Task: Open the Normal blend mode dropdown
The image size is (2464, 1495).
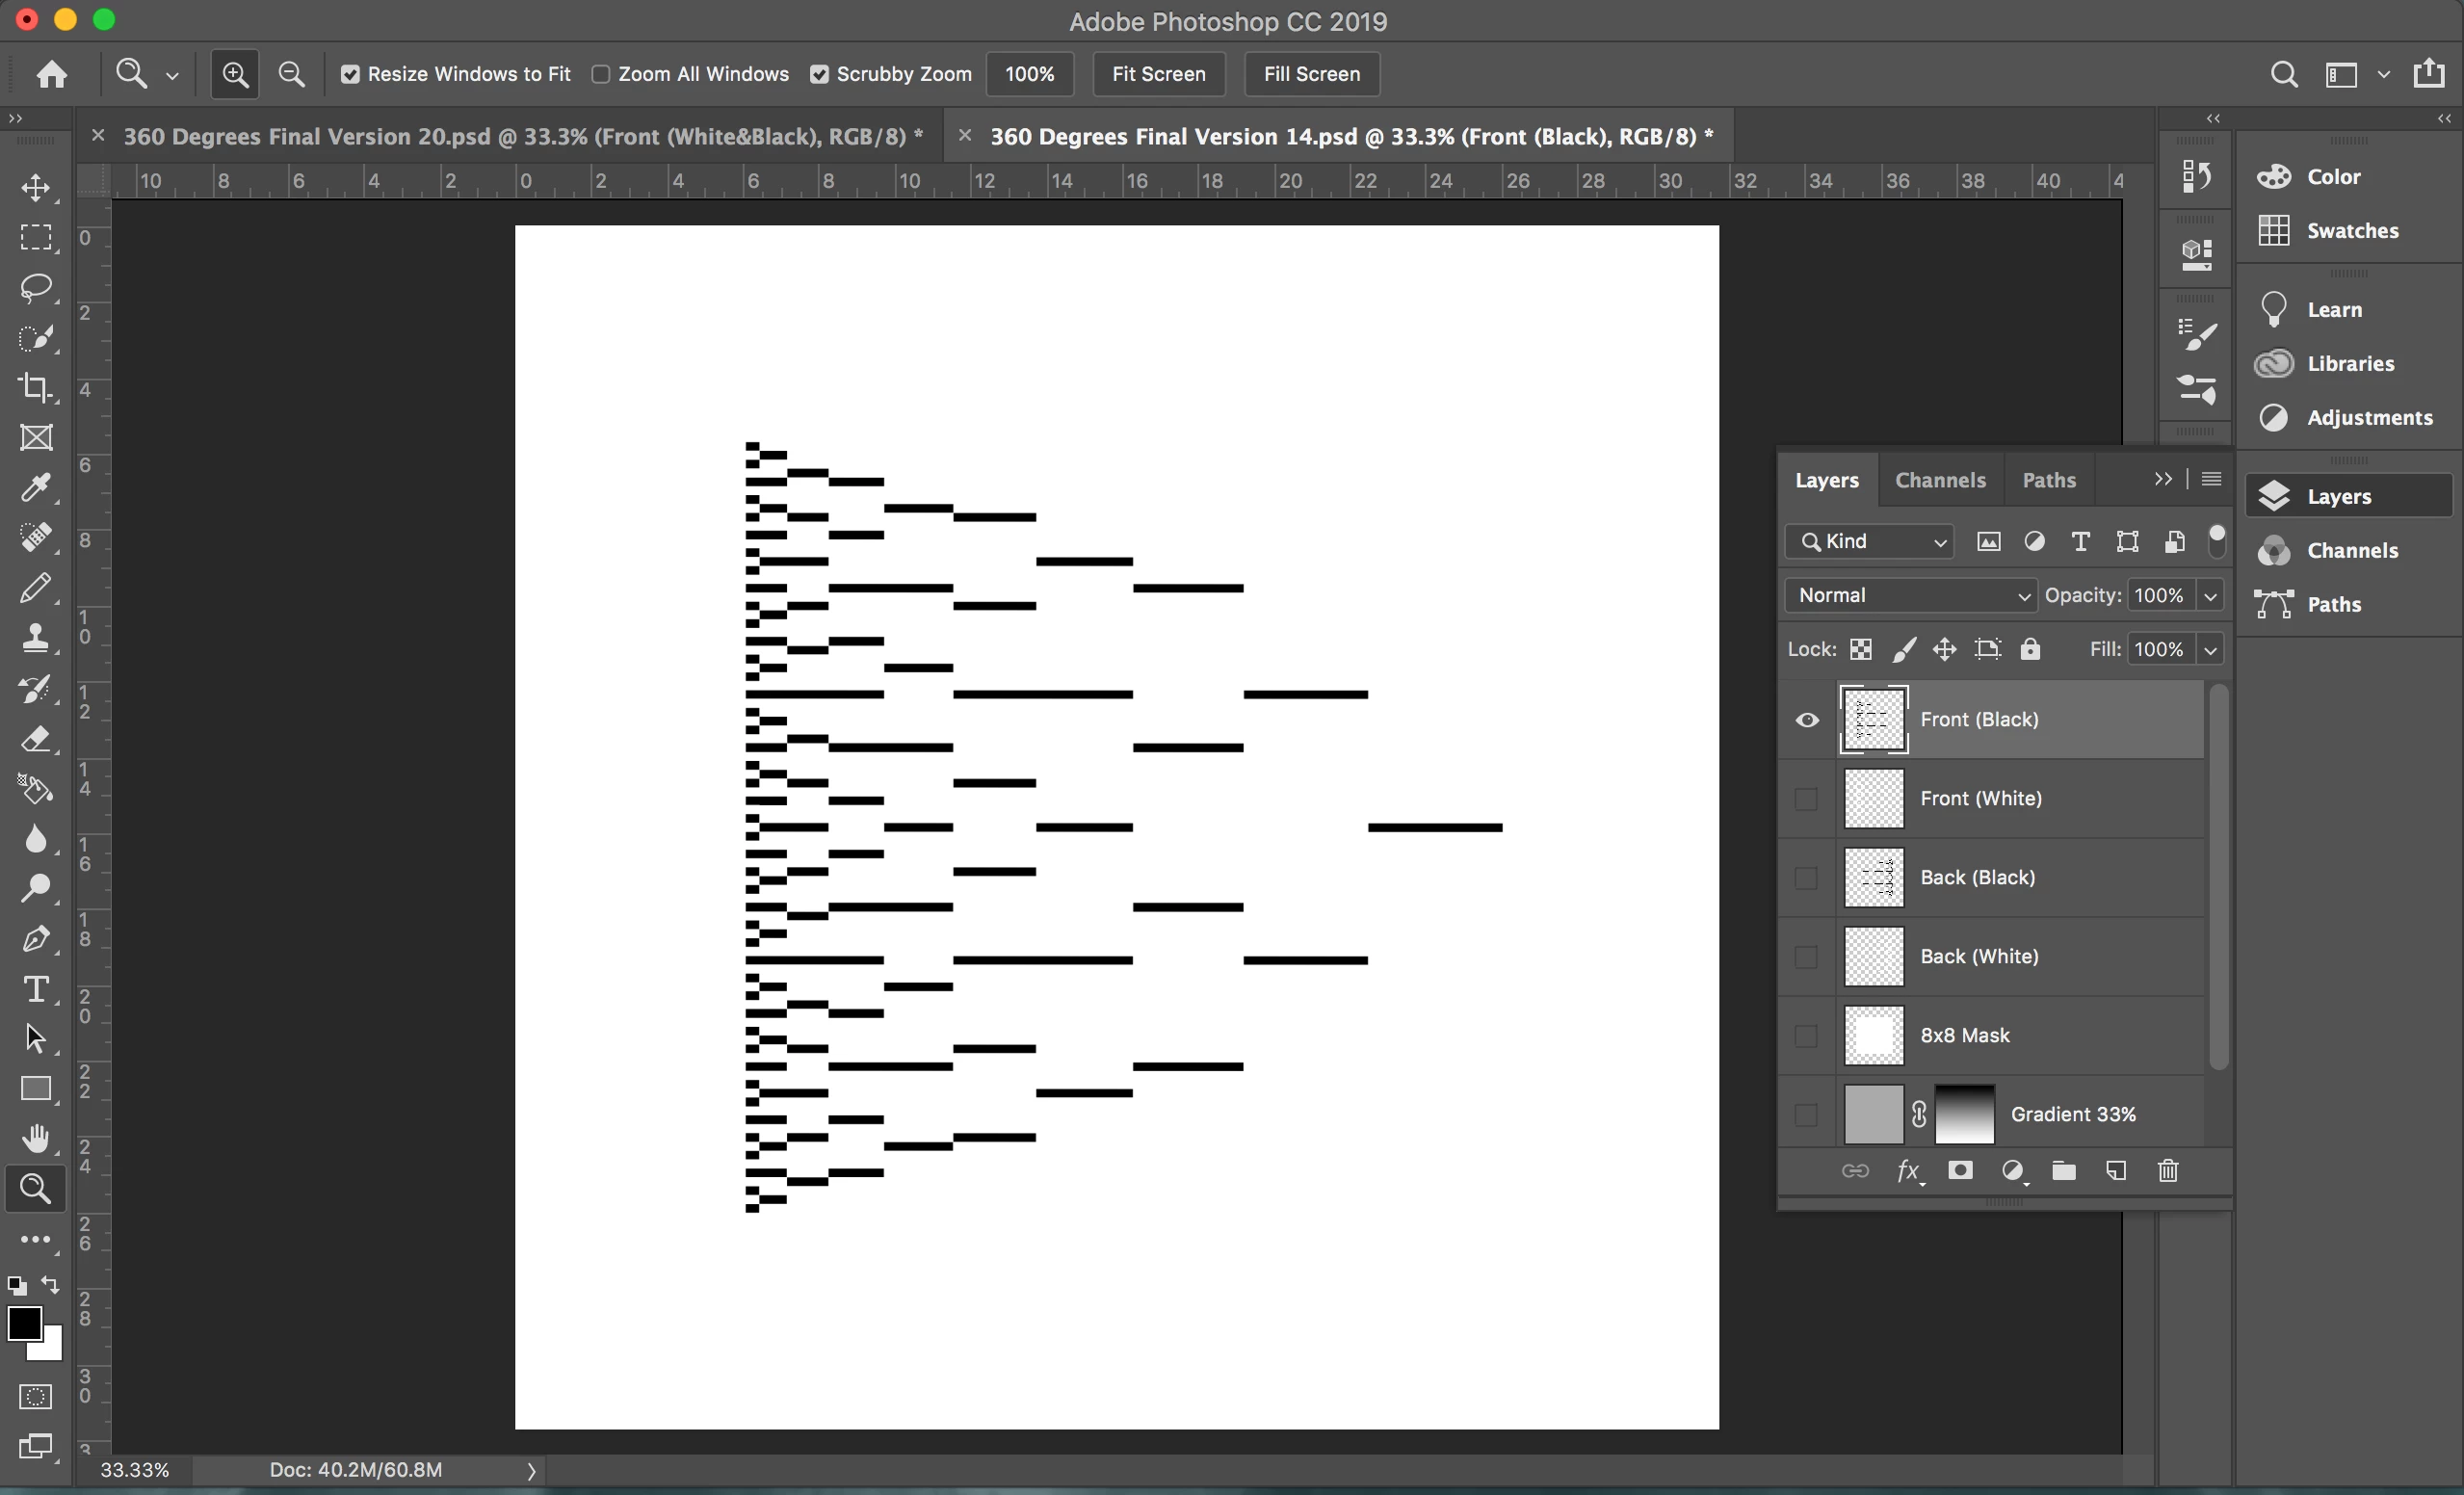Action: click(1910, 596)
